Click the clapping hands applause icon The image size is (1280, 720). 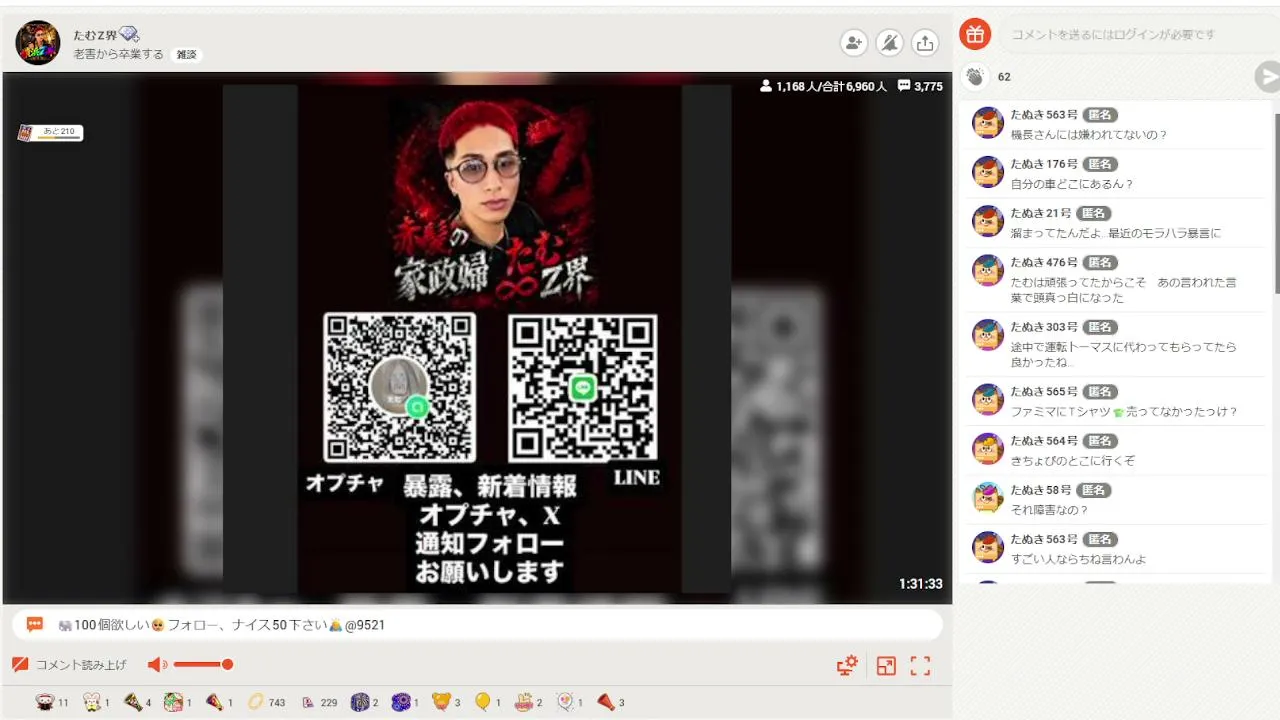coord(975,76)
